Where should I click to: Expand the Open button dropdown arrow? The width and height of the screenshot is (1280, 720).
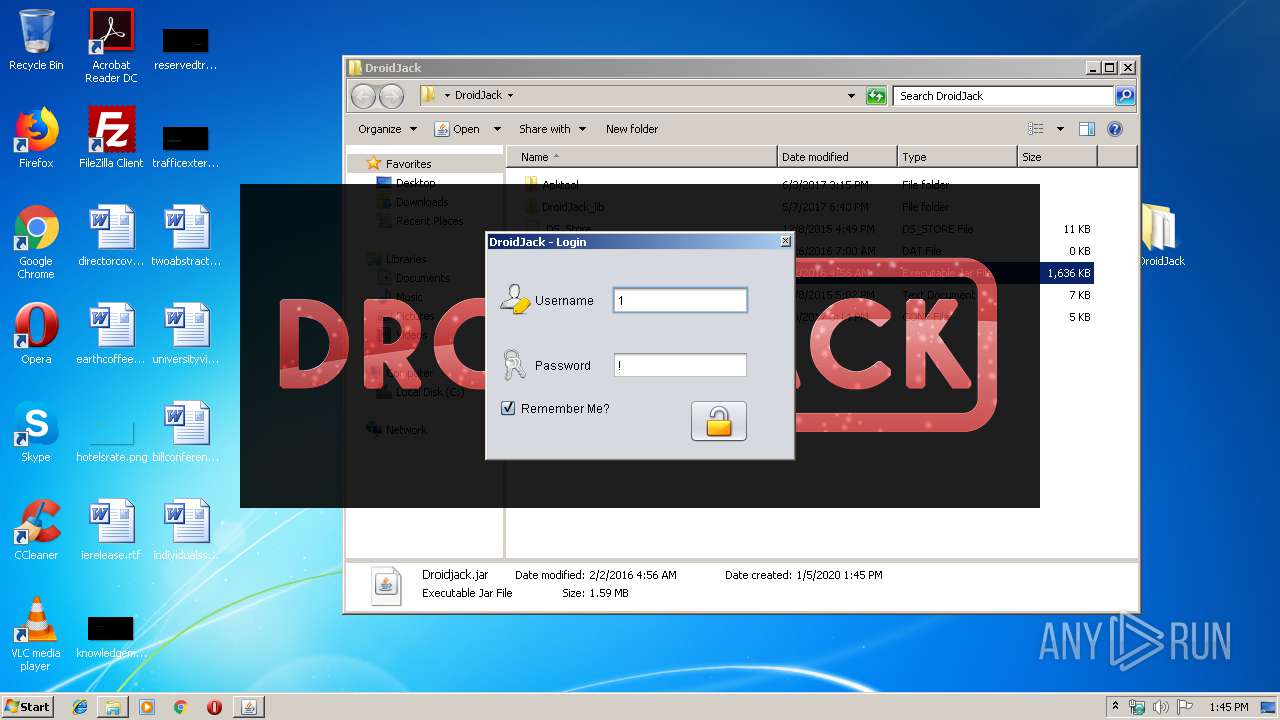tap(497, 129)
